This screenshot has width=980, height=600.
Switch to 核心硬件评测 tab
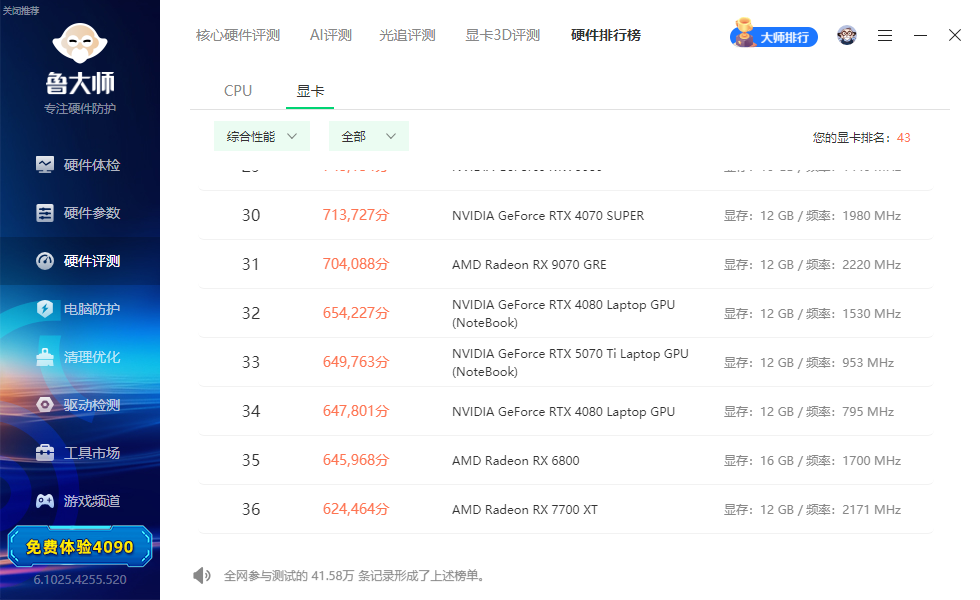(238, 36)
